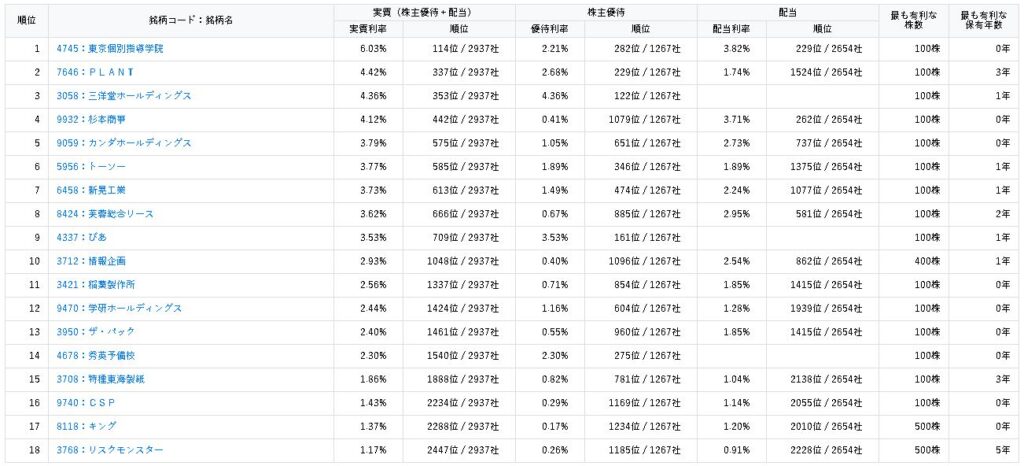1024x466 pixels.
Task: Open the 7646:PLANT stock link
Action: tap(95, 72)
